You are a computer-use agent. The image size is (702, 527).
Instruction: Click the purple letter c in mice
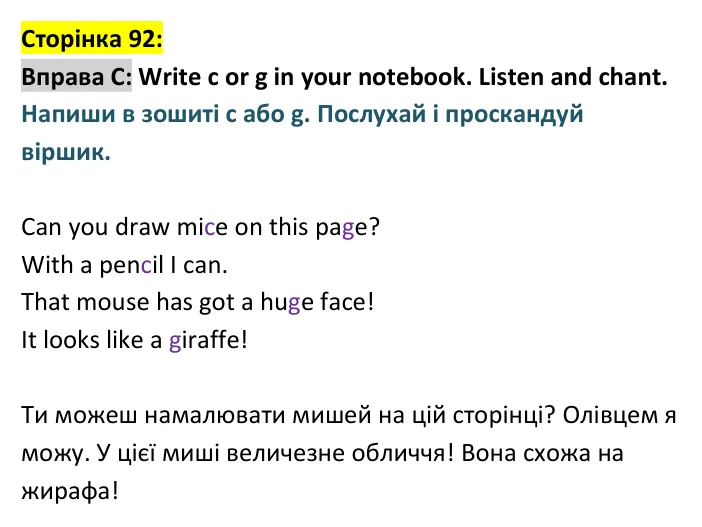tap(210, 227)
